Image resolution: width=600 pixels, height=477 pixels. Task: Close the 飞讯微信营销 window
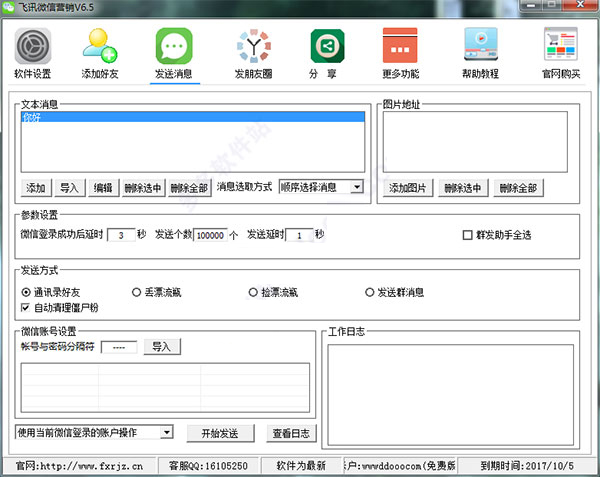580,5
